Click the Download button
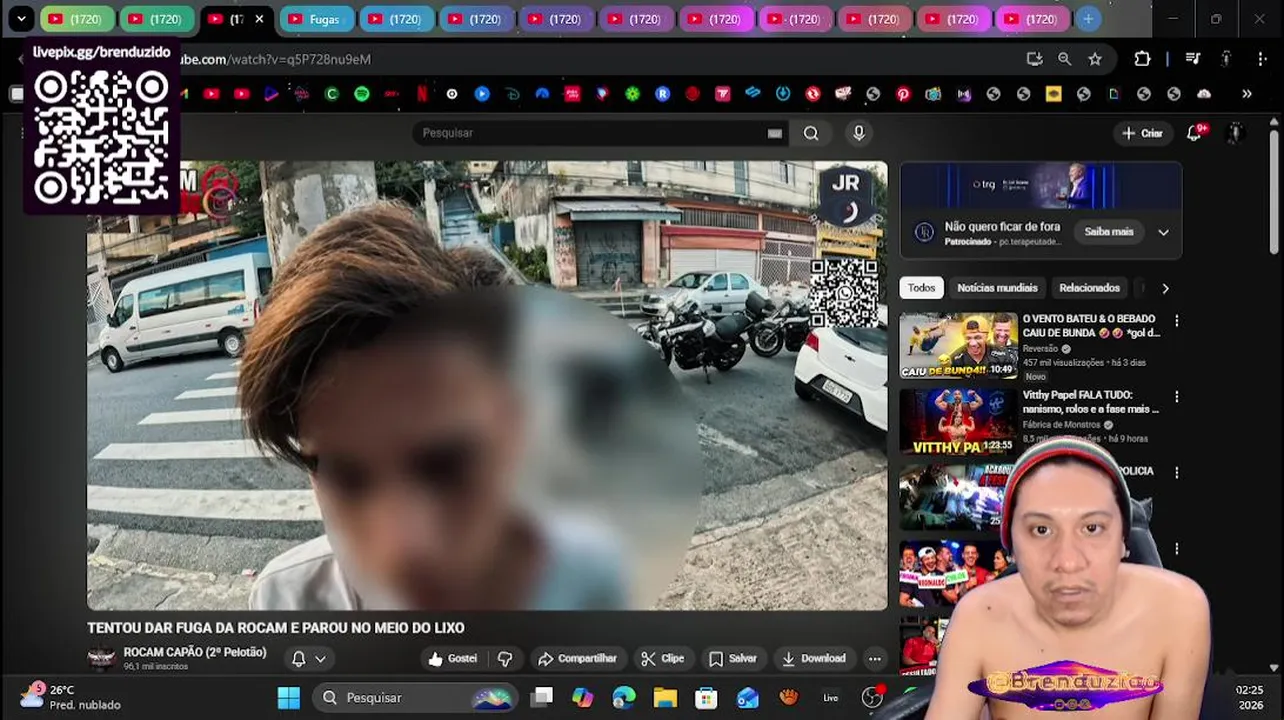 (x=814, y=659)
